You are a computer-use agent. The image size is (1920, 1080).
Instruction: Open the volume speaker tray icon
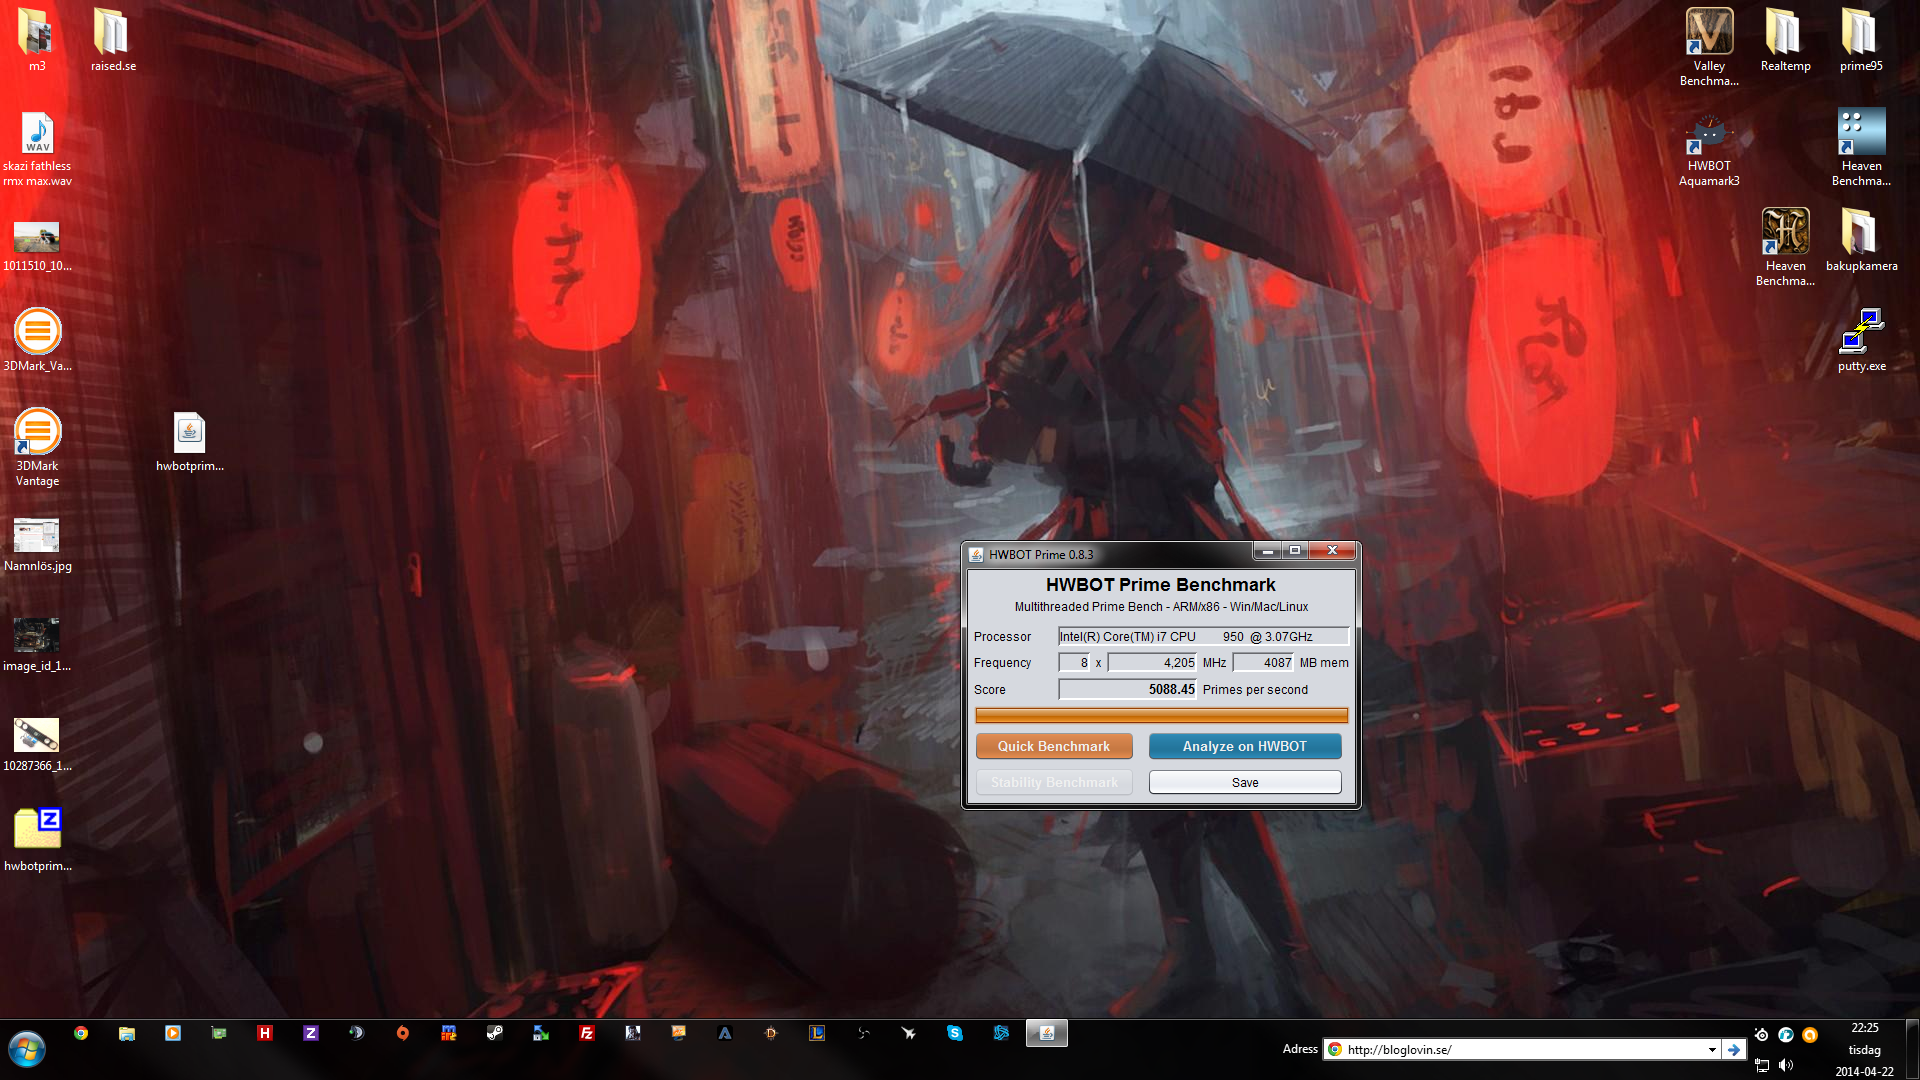coord(1786,1066)
